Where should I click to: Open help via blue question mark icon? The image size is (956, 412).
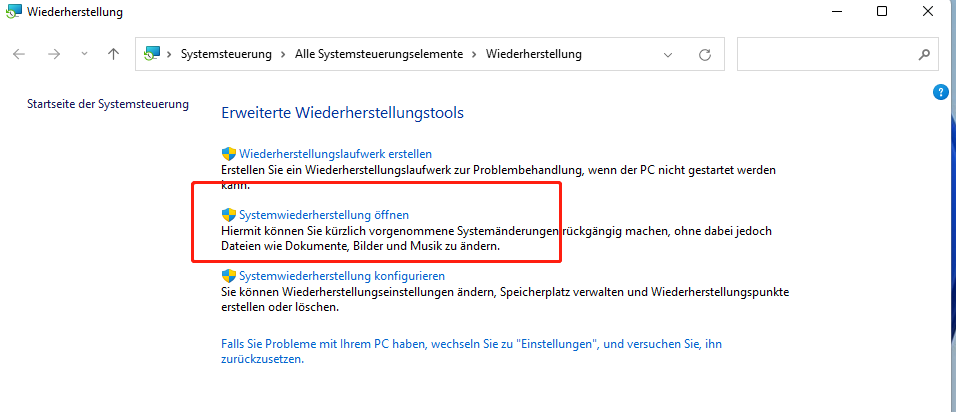[x=940, y=92]
